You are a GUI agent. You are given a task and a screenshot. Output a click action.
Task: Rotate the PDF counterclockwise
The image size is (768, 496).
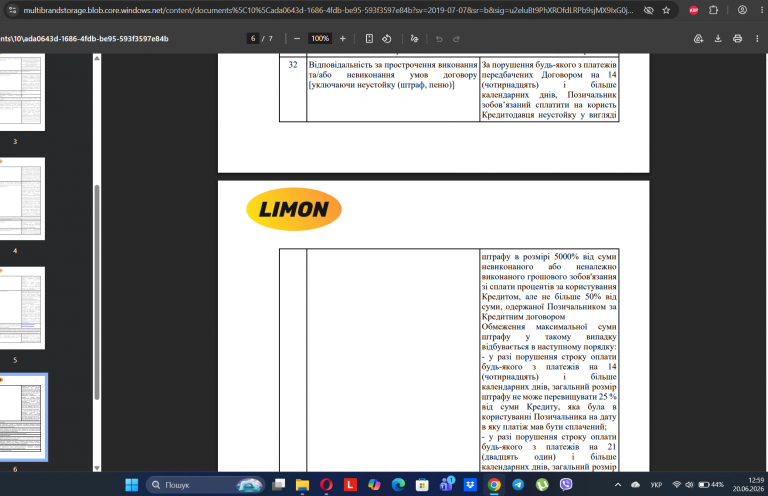[386, 39]
